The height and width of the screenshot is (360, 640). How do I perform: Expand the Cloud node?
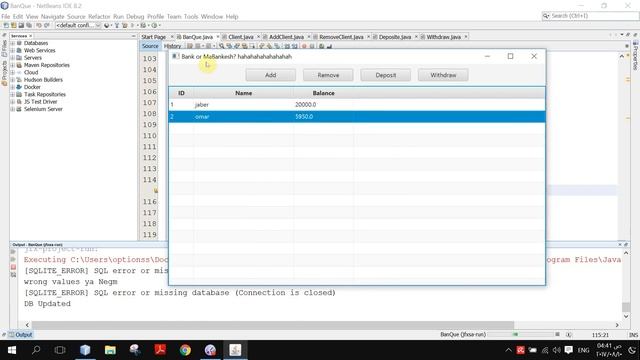[x=12, y=72]
